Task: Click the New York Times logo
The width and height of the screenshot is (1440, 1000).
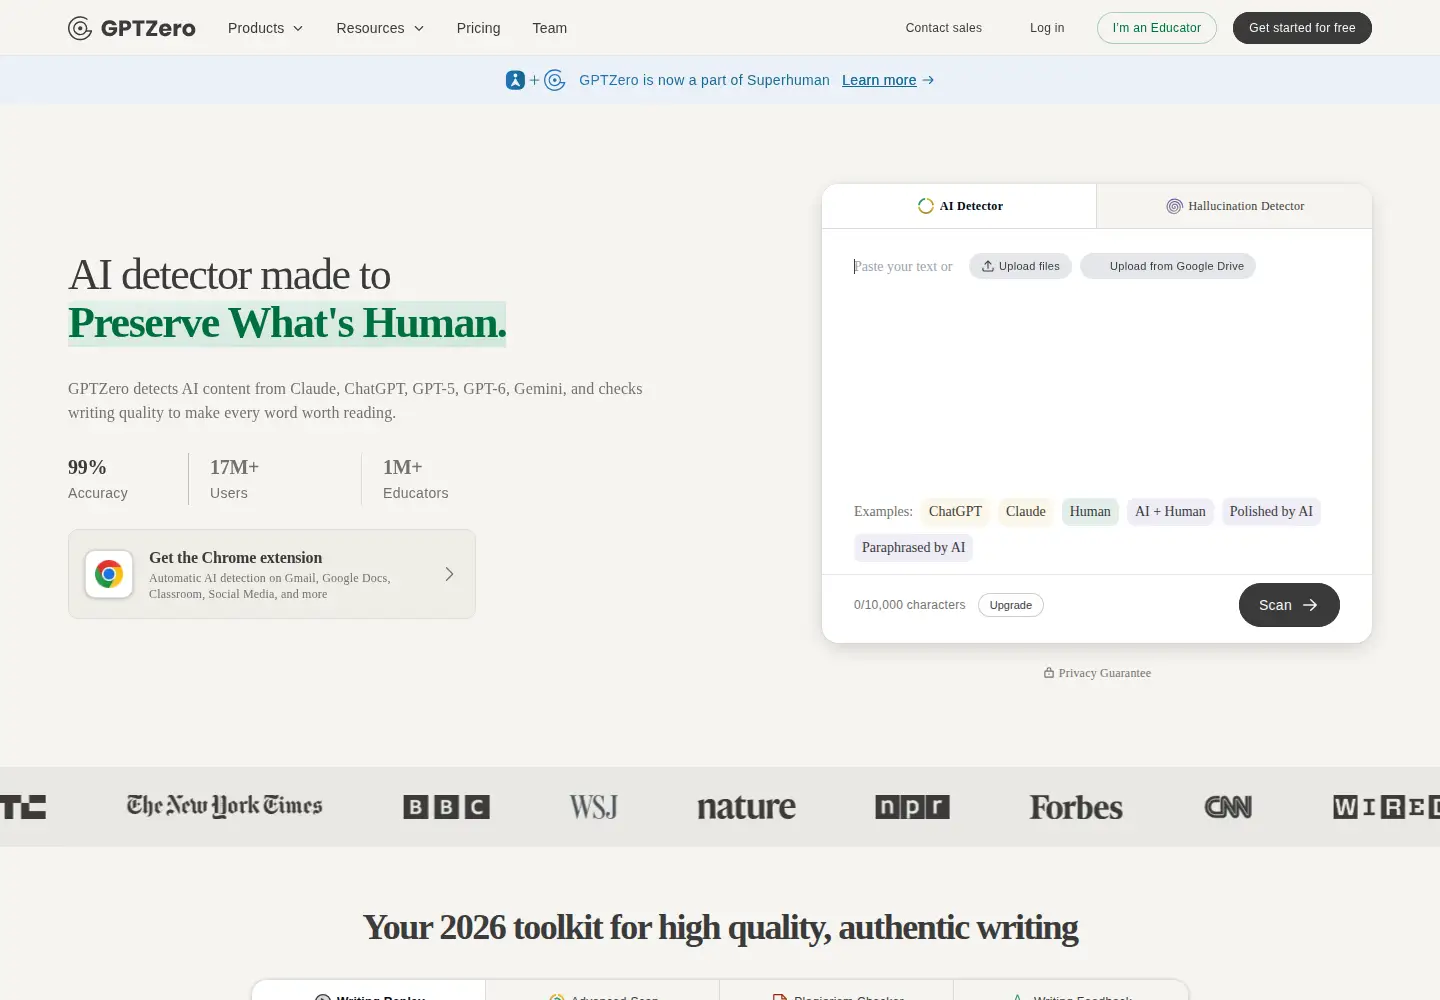Action: pos(224,806)
